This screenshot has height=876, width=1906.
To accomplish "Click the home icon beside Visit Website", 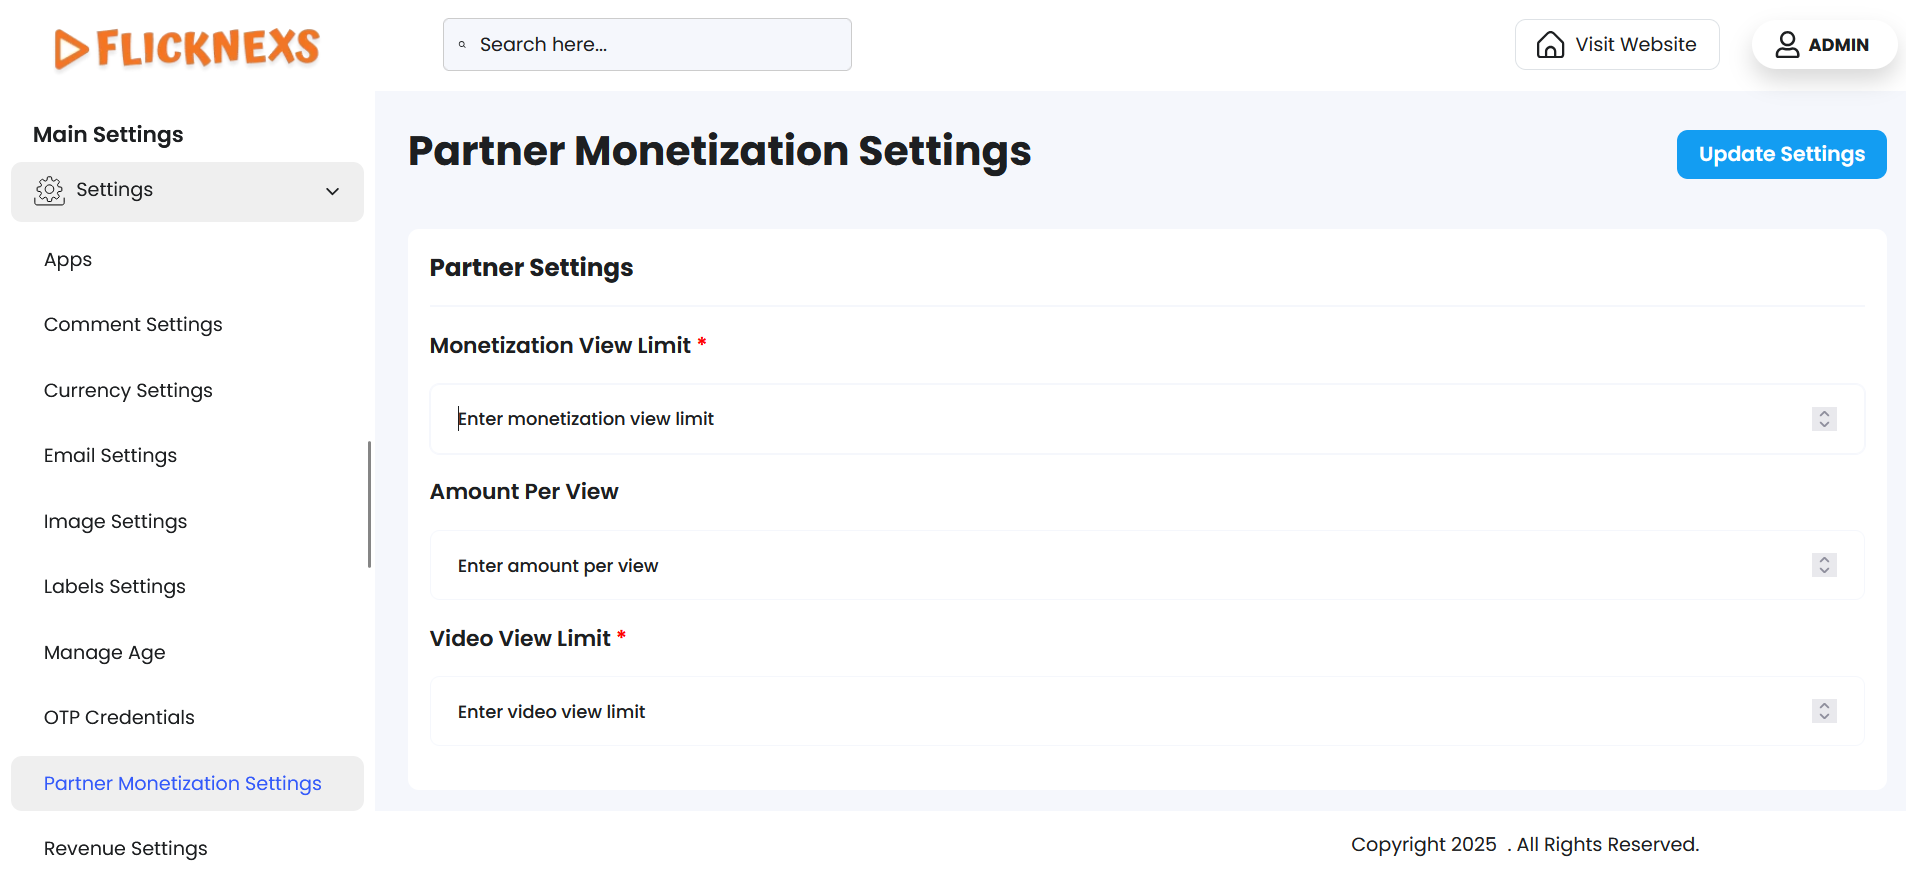I will tap(1550, 45).
